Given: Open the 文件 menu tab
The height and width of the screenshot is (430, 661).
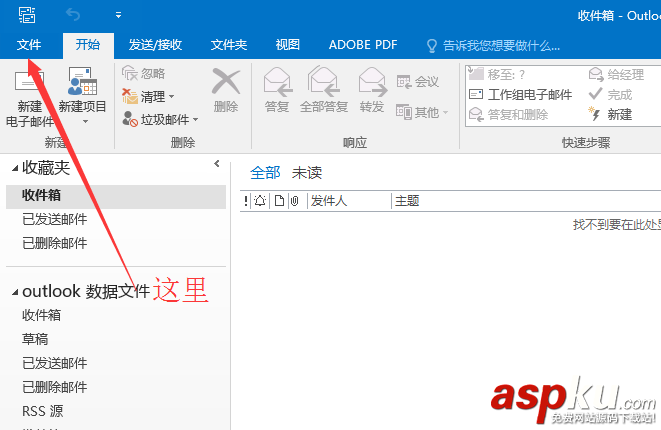Looking at the screenshot, I should [29, 45].
